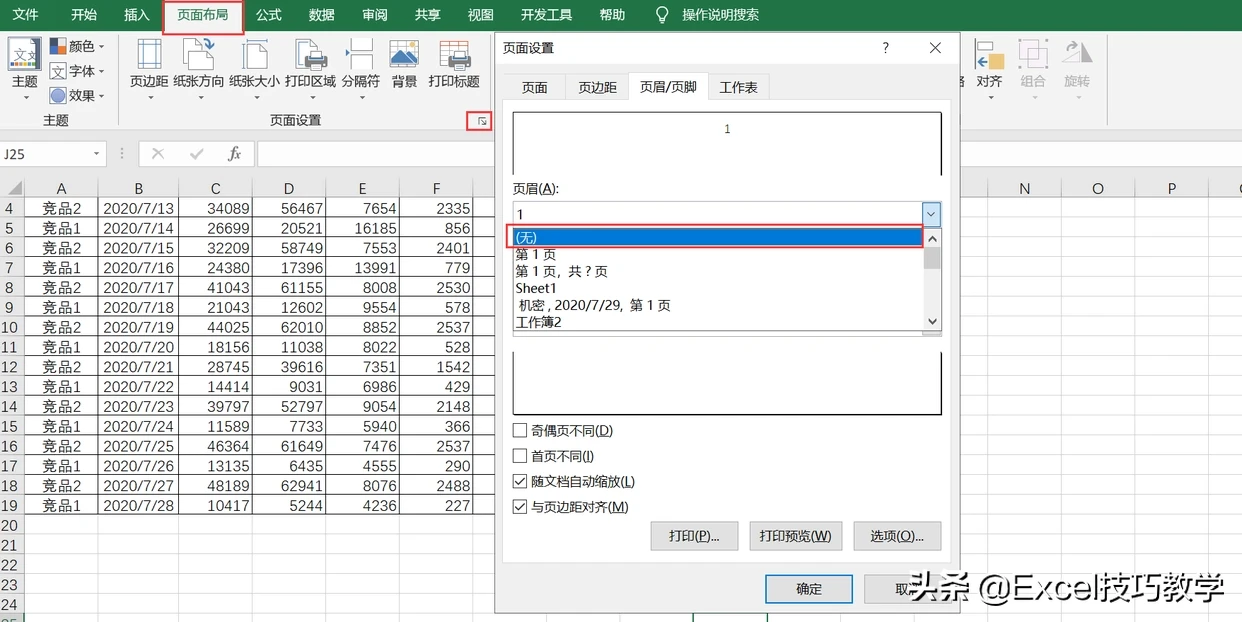The height and width of the screenshot is (622, 1242).
Task: Click the 打印标题 print titles button
Action: 454,66
